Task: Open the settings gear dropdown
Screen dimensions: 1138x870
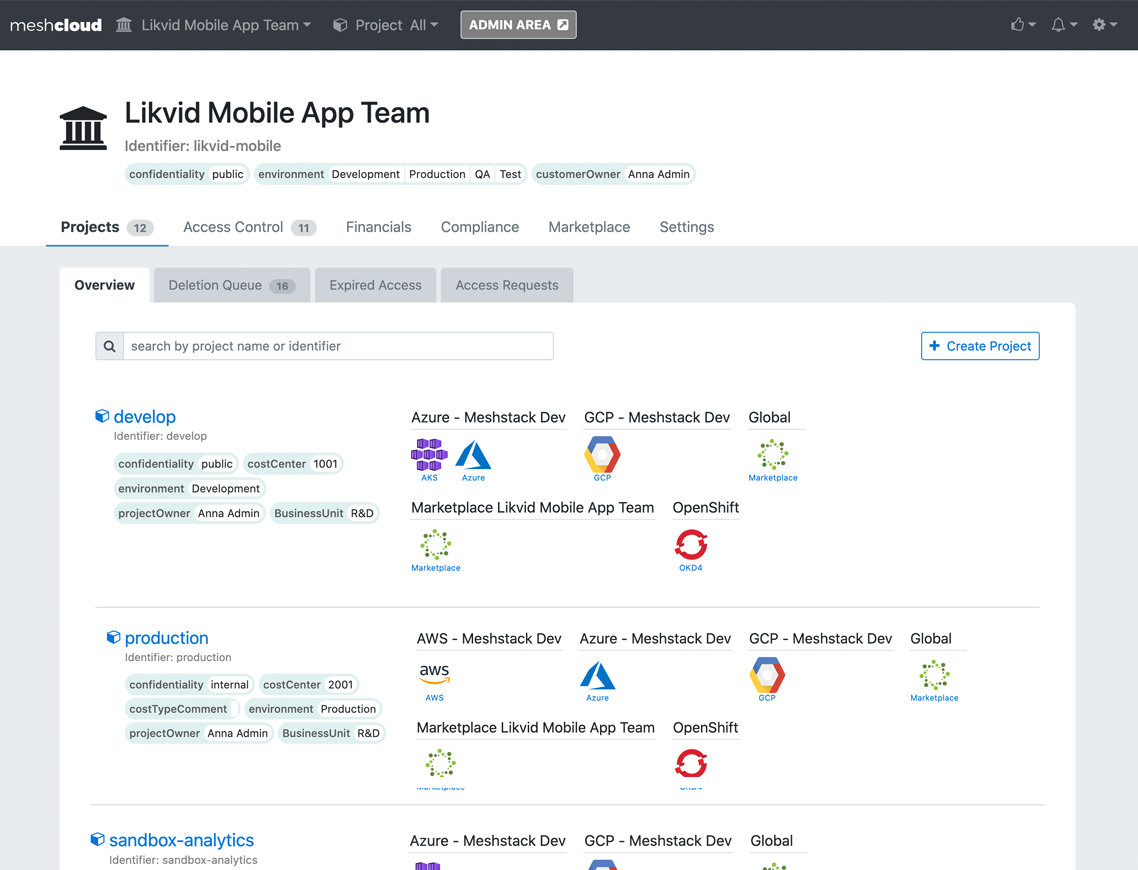Action: pos(1104,25)
